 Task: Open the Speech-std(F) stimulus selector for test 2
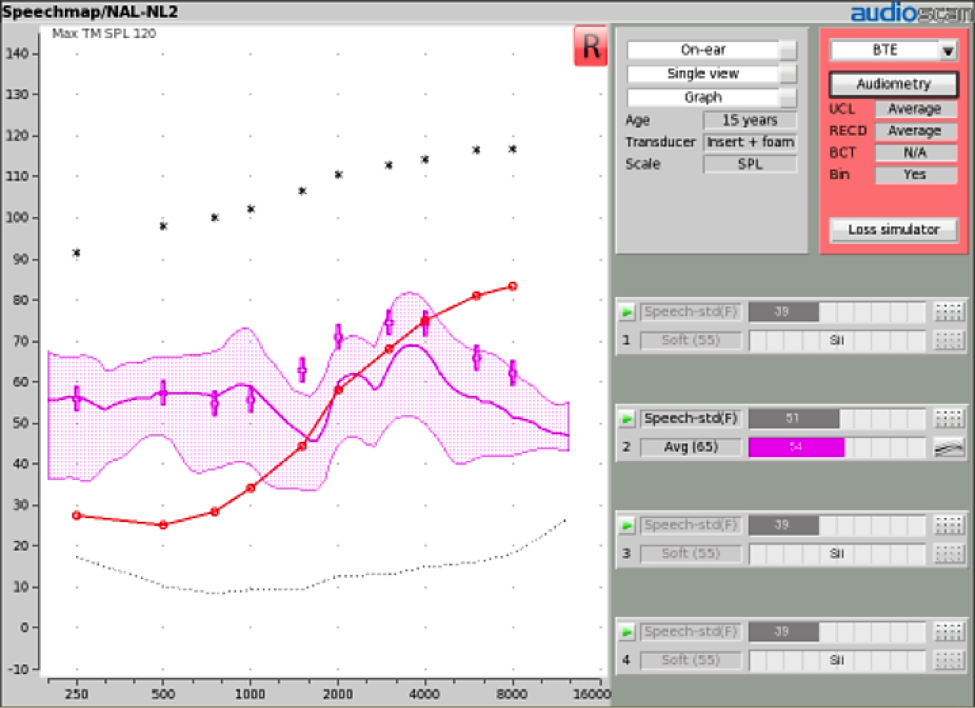click(x=691, y=418)
